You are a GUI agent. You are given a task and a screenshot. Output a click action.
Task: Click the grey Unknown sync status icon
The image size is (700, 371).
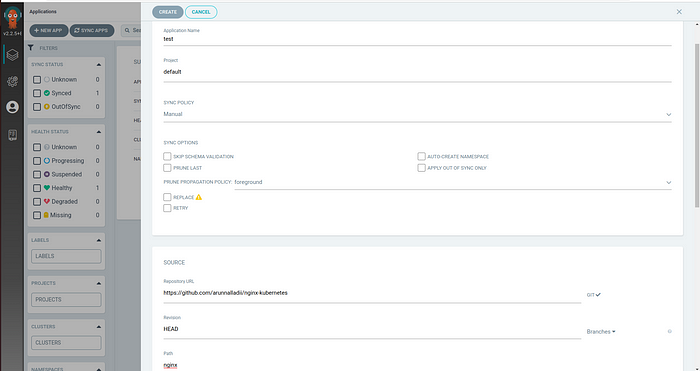47,79
